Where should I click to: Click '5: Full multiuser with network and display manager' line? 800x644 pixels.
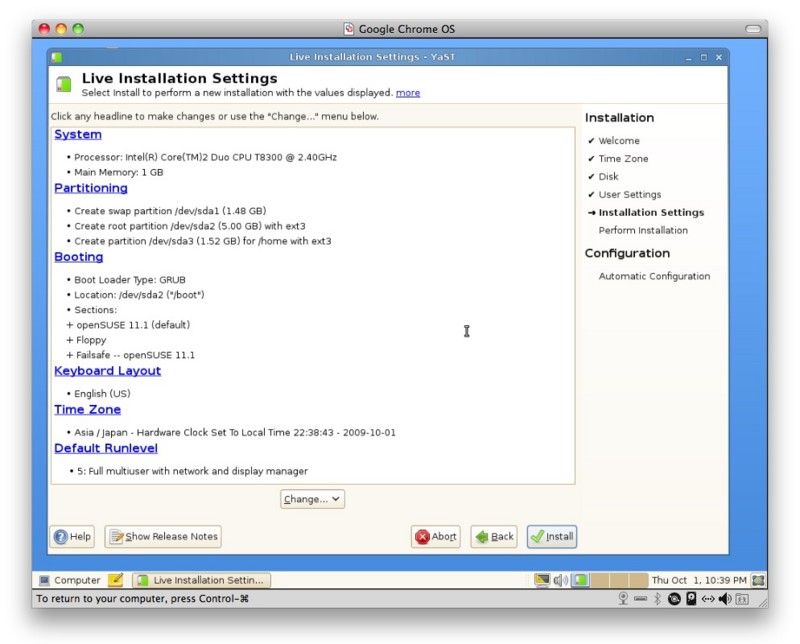tap(192, 471)
